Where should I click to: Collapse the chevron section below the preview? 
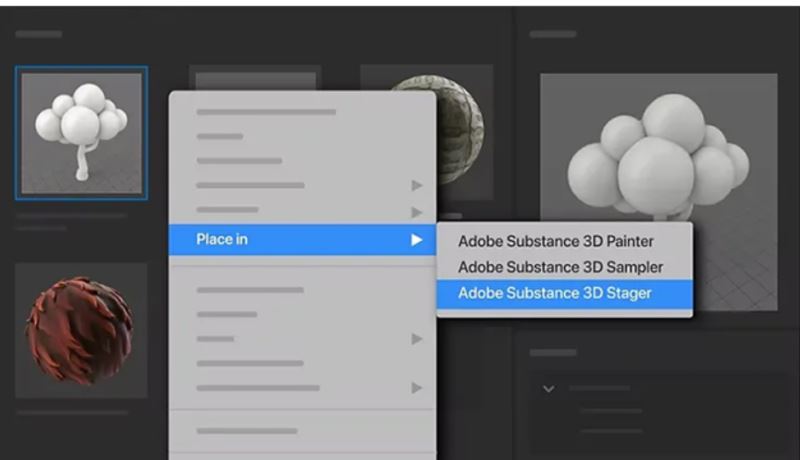[x=548, y=389]
